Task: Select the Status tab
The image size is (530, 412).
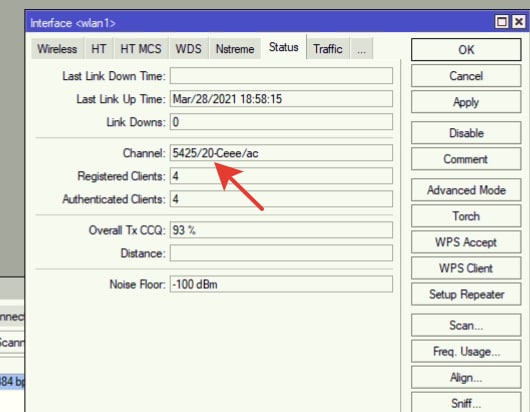Action: click(284, 47)
